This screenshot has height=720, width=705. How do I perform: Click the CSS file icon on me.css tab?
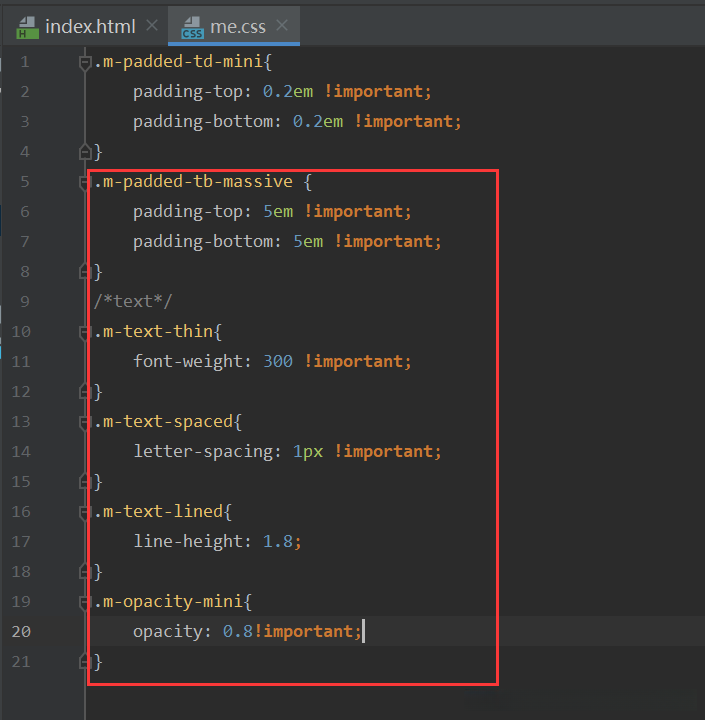[x=191, y=27]
